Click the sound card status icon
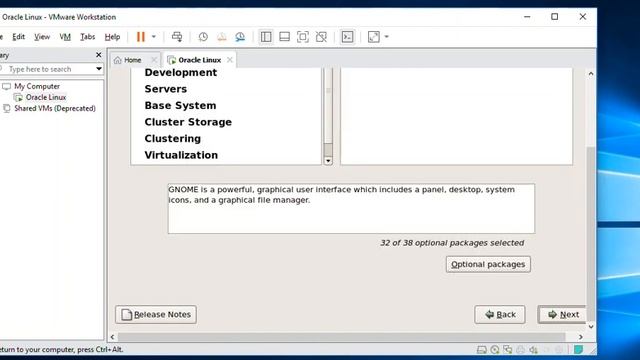The image size is (640, 360). click(x=533, y=349)
